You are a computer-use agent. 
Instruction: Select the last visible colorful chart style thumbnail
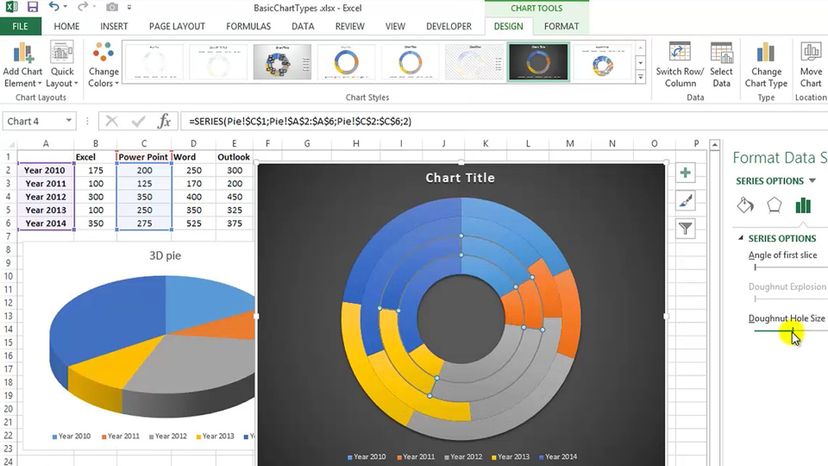pyautogui.click(x=603, y=62)
